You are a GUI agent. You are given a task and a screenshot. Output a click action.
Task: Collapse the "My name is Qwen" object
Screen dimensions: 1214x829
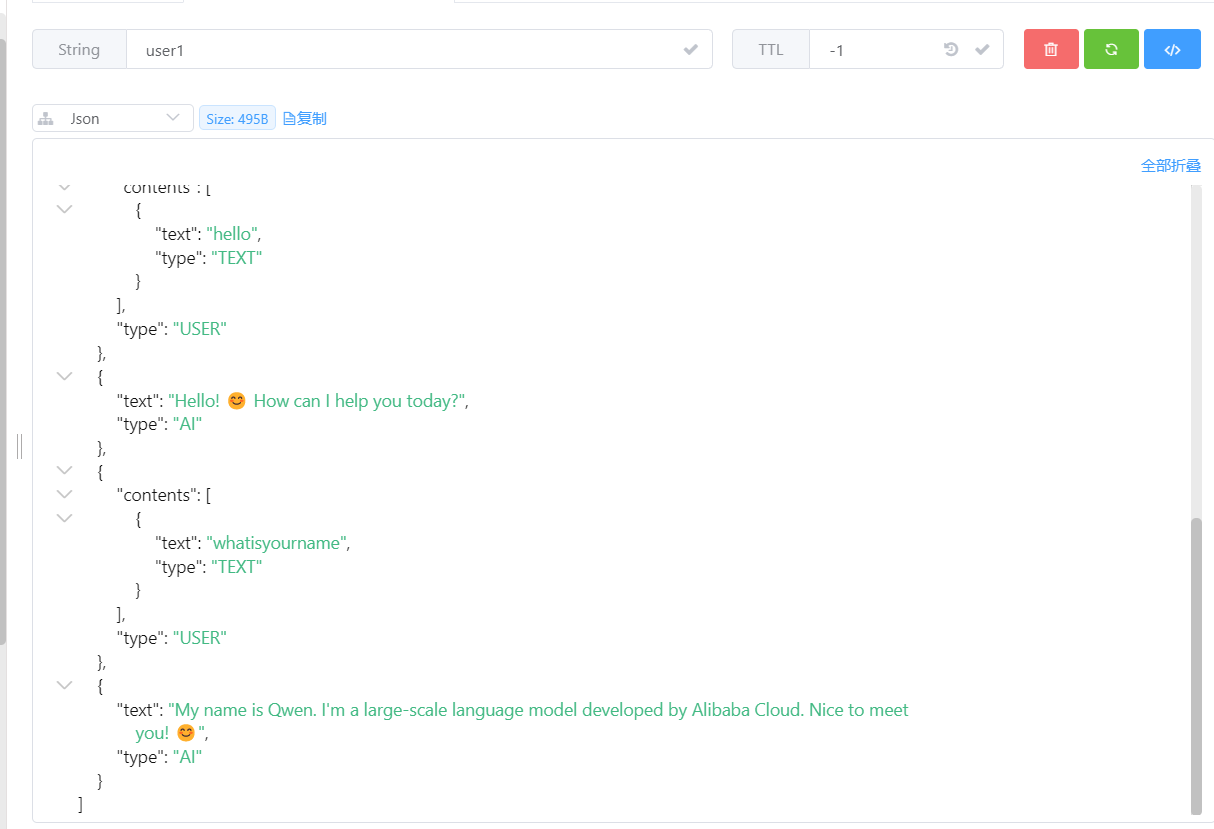pos(65,685)
